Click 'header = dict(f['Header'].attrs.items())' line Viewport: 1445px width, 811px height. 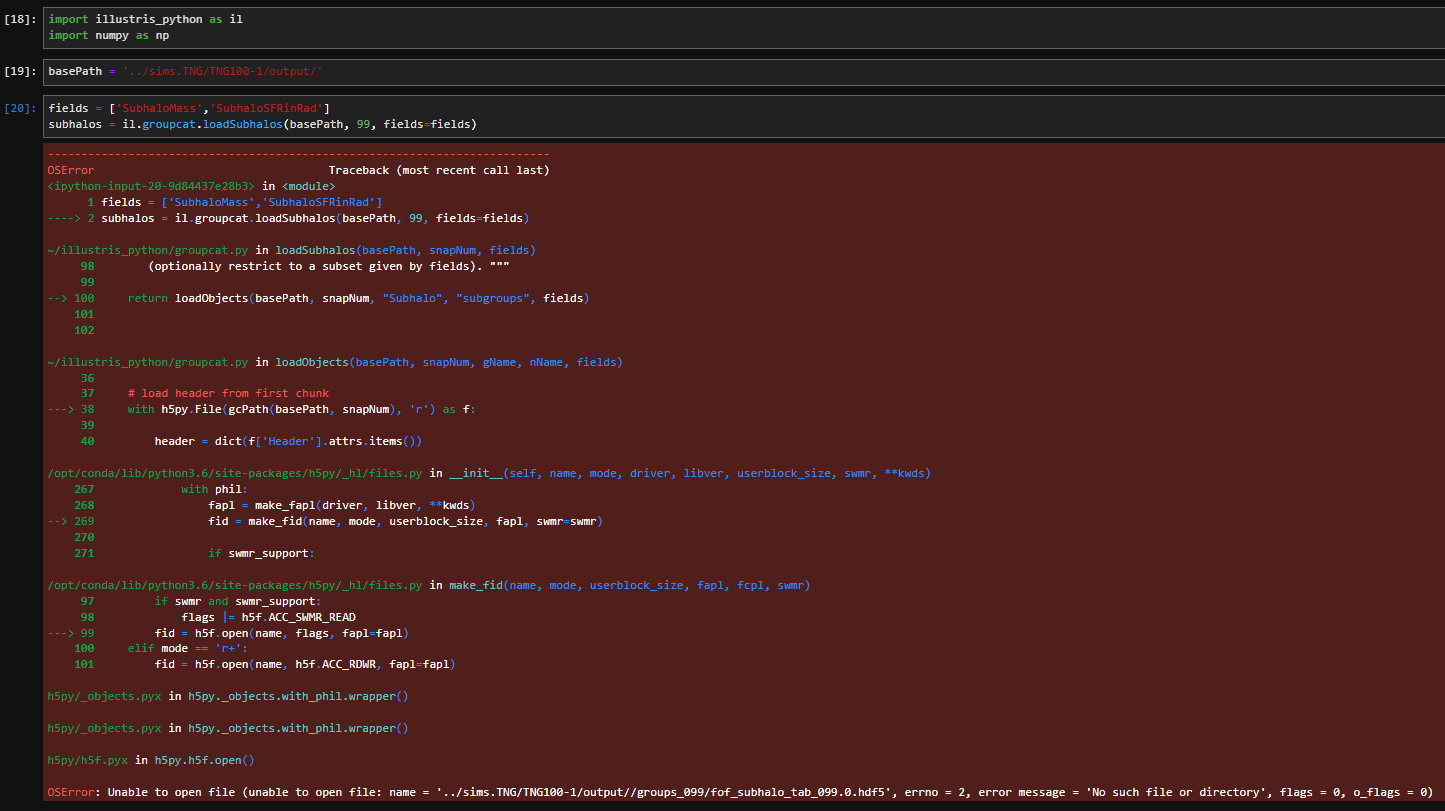click(288, 441)
